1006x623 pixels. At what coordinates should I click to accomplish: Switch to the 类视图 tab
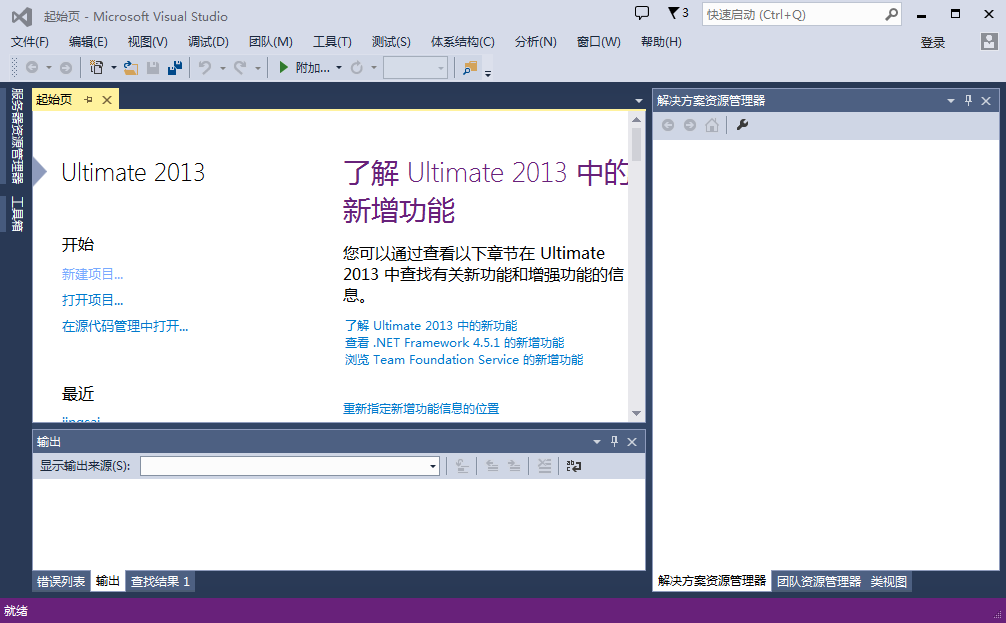click(x=889, y=581)
